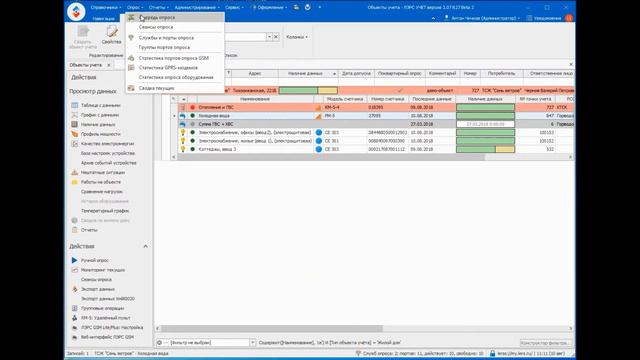Screen dimensions: 640x360
Task: Open Статистика GPRS-модемов
Action: click(x=175, y=68)
